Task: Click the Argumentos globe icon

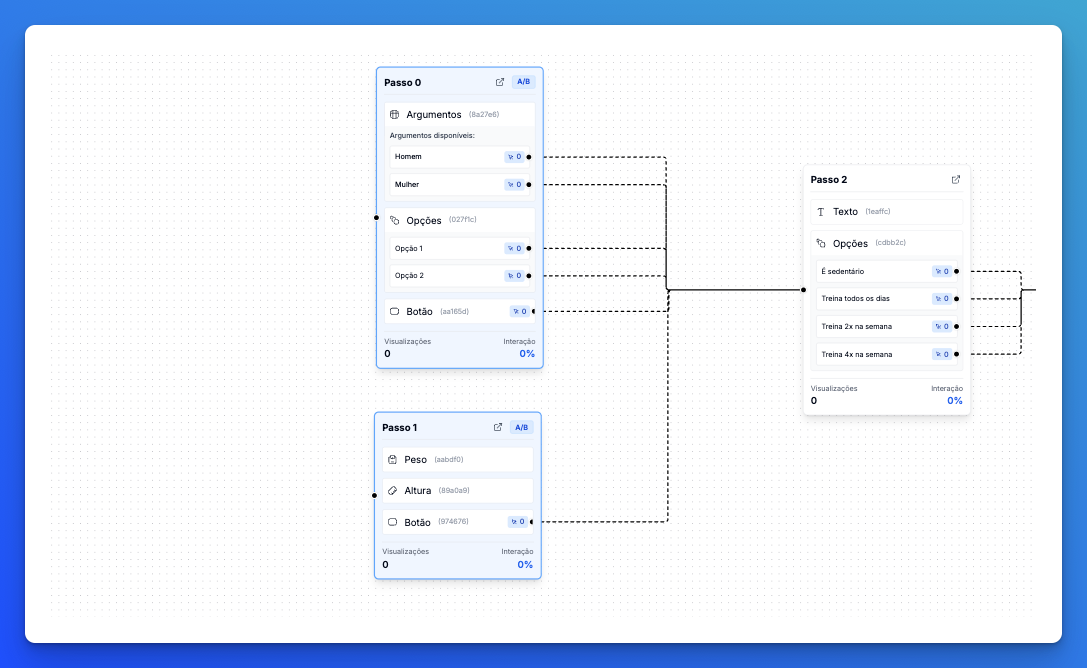Action: (x=394, y=115)
